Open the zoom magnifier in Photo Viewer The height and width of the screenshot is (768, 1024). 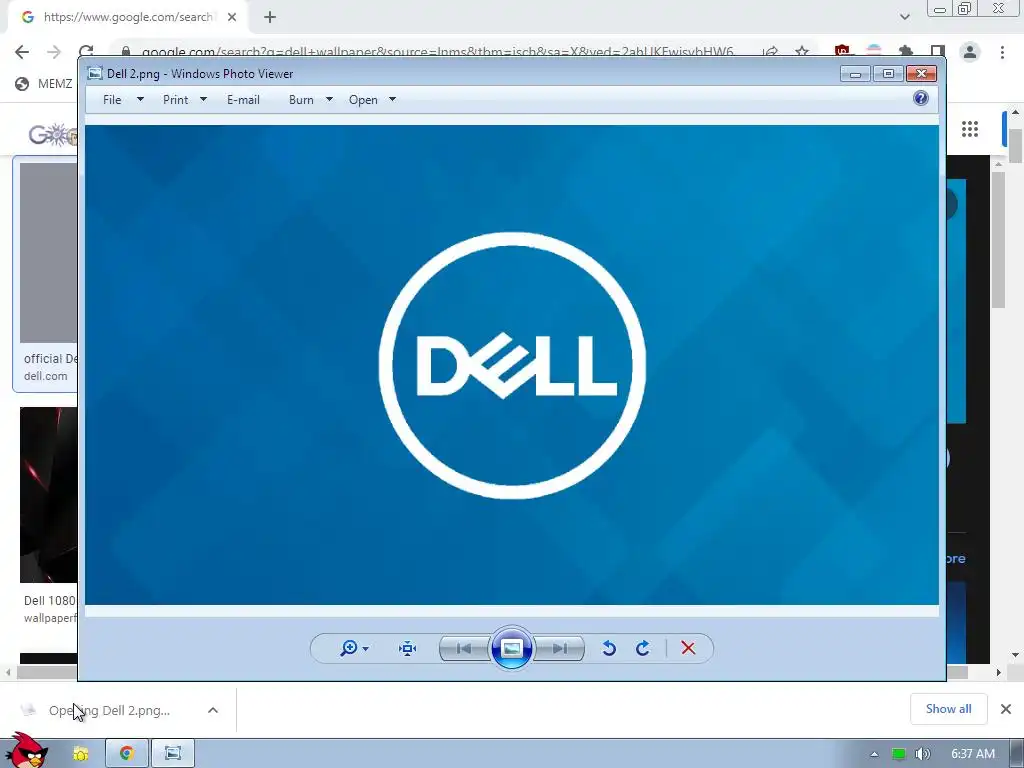click(349, 648)
